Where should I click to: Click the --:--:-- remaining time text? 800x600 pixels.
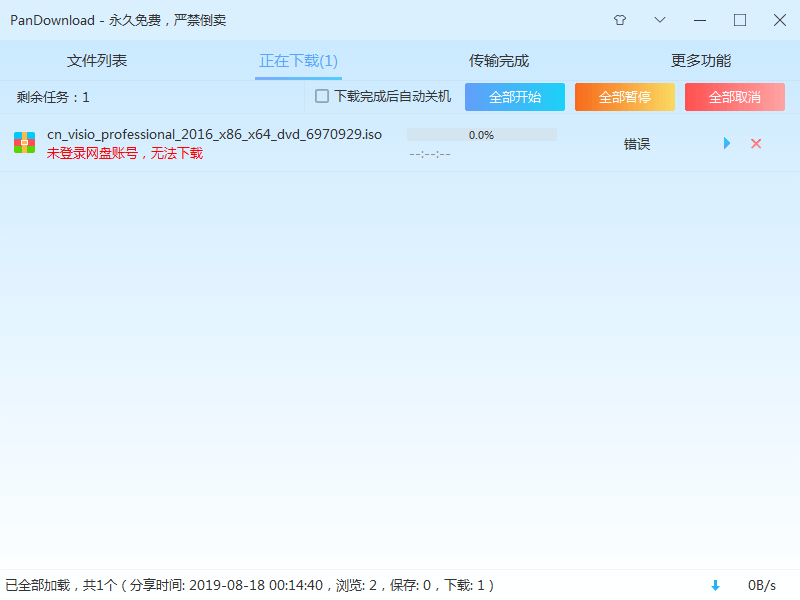point(430,154)
